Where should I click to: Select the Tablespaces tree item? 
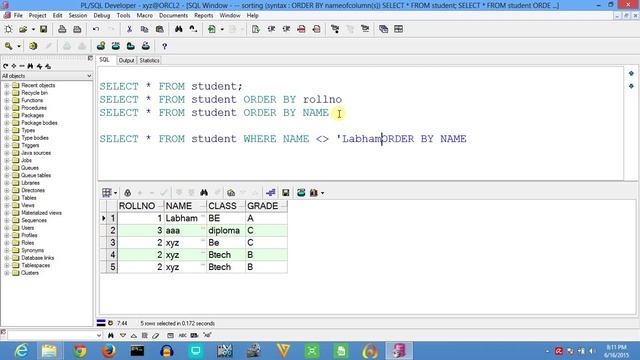(x=36, y=265)
